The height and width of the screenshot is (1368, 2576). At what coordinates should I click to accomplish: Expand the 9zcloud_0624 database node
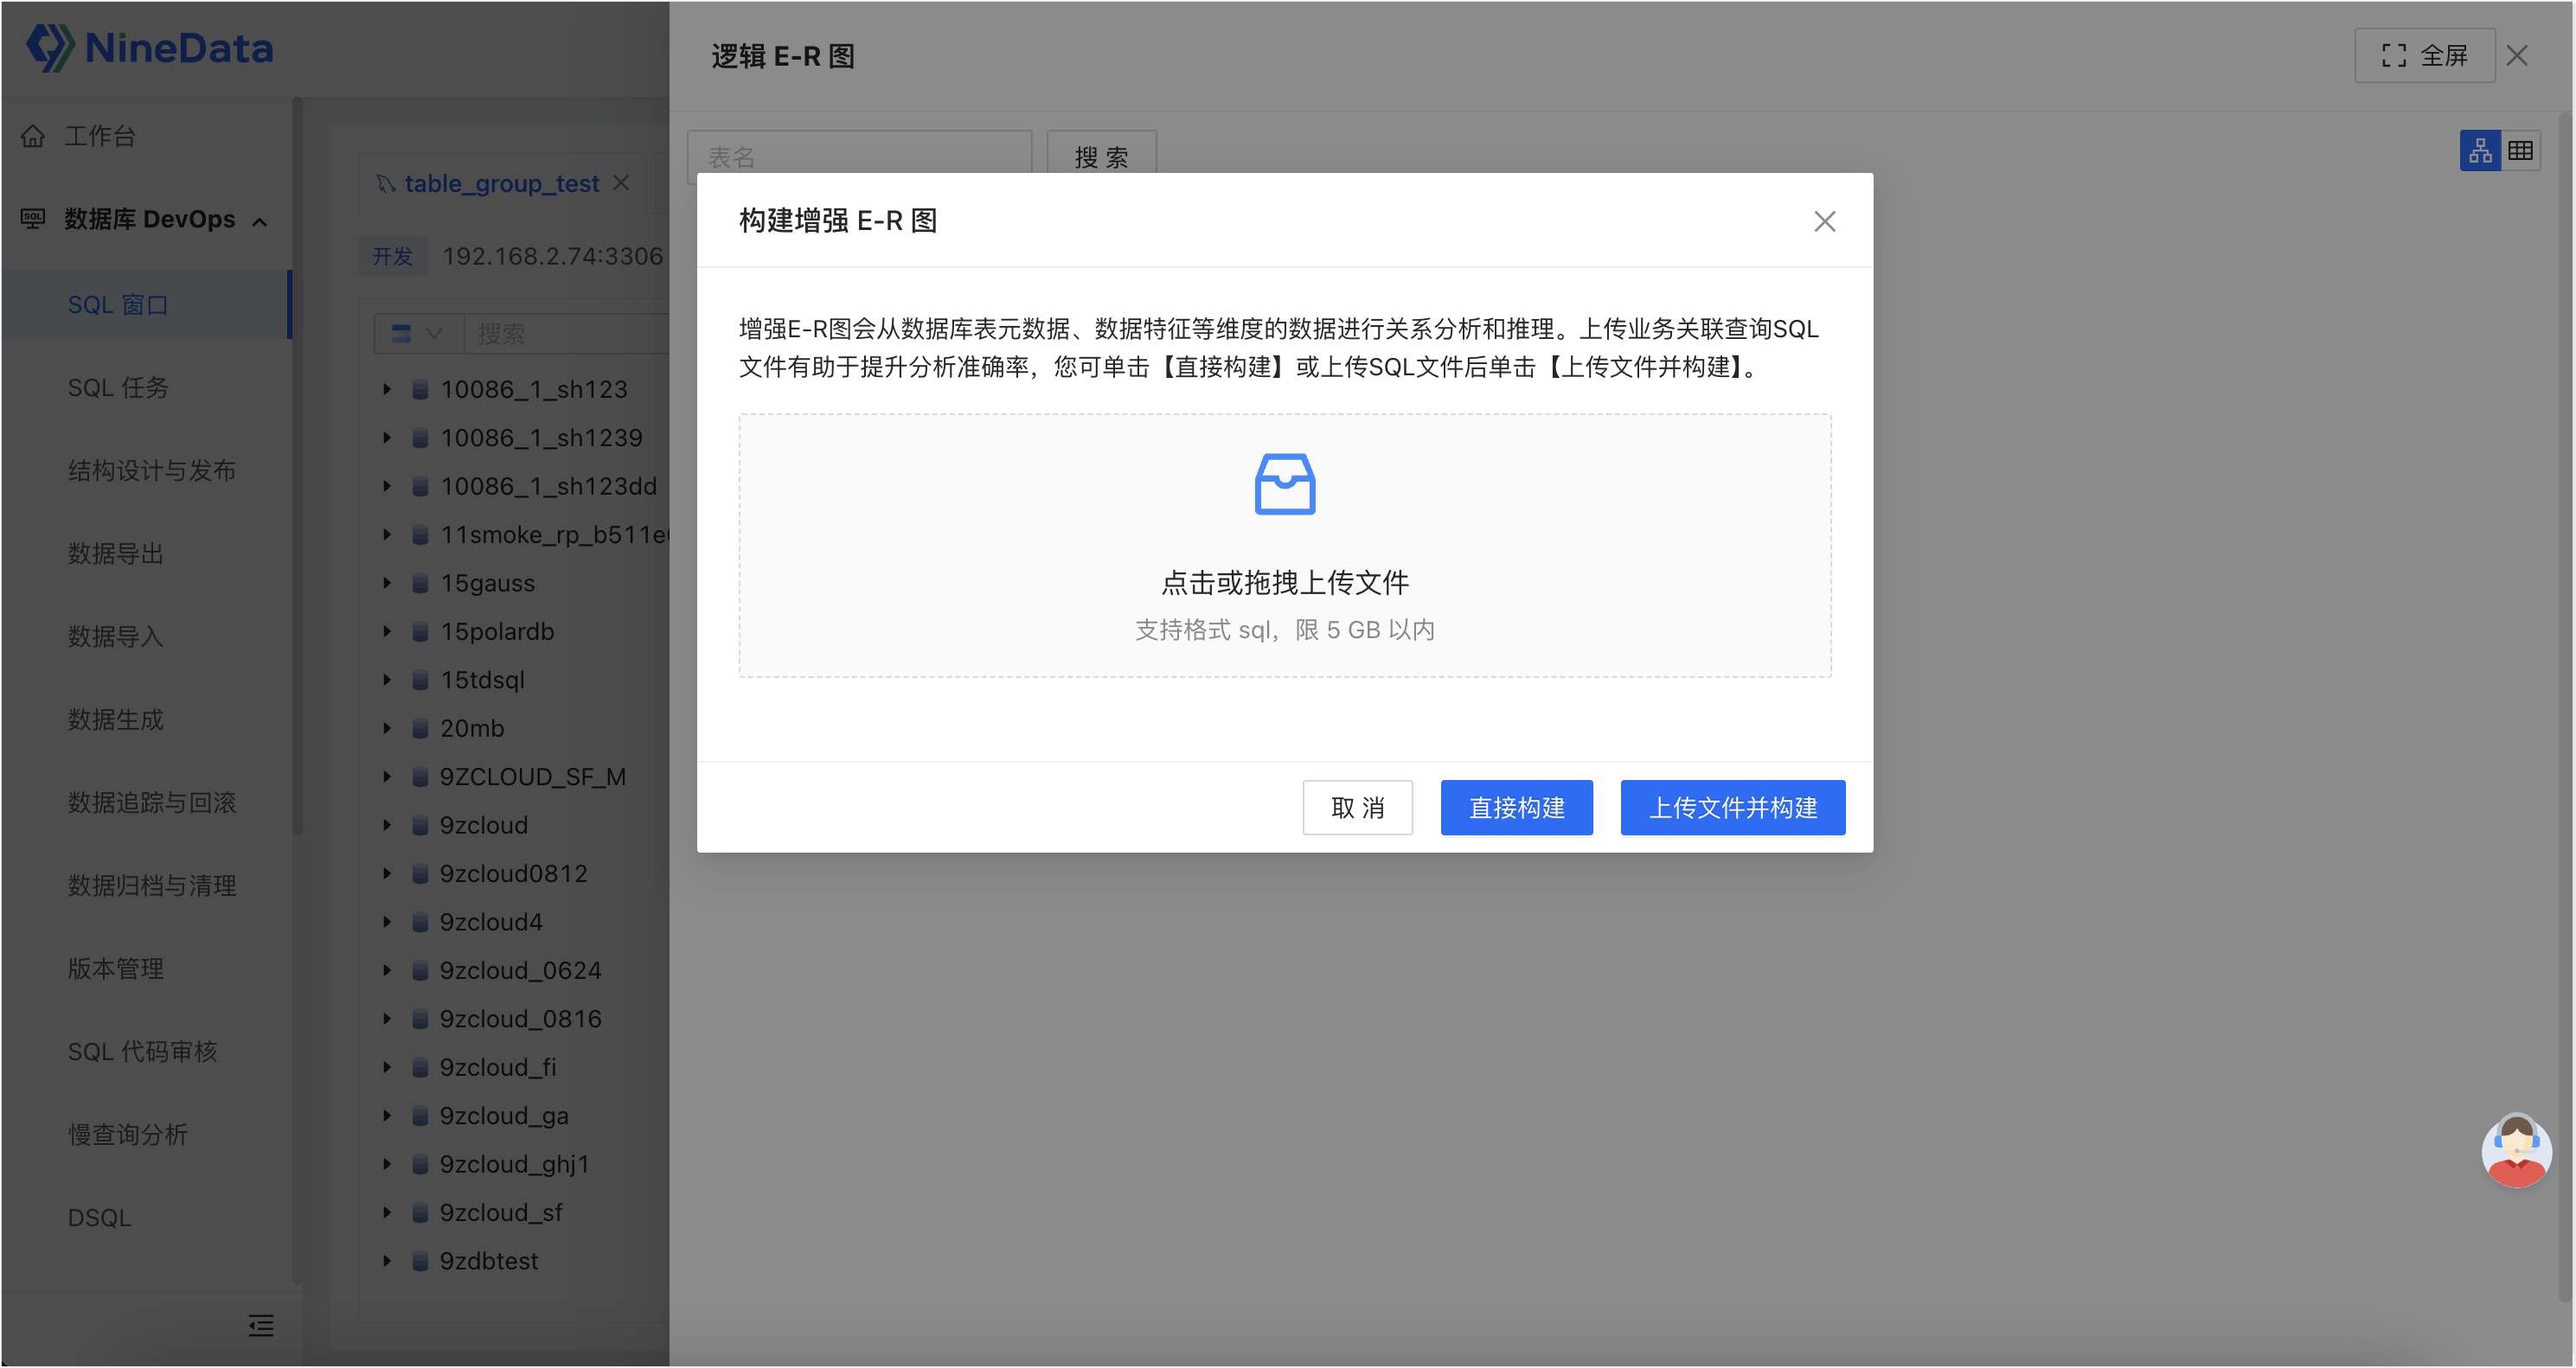[x=387, y=970]
